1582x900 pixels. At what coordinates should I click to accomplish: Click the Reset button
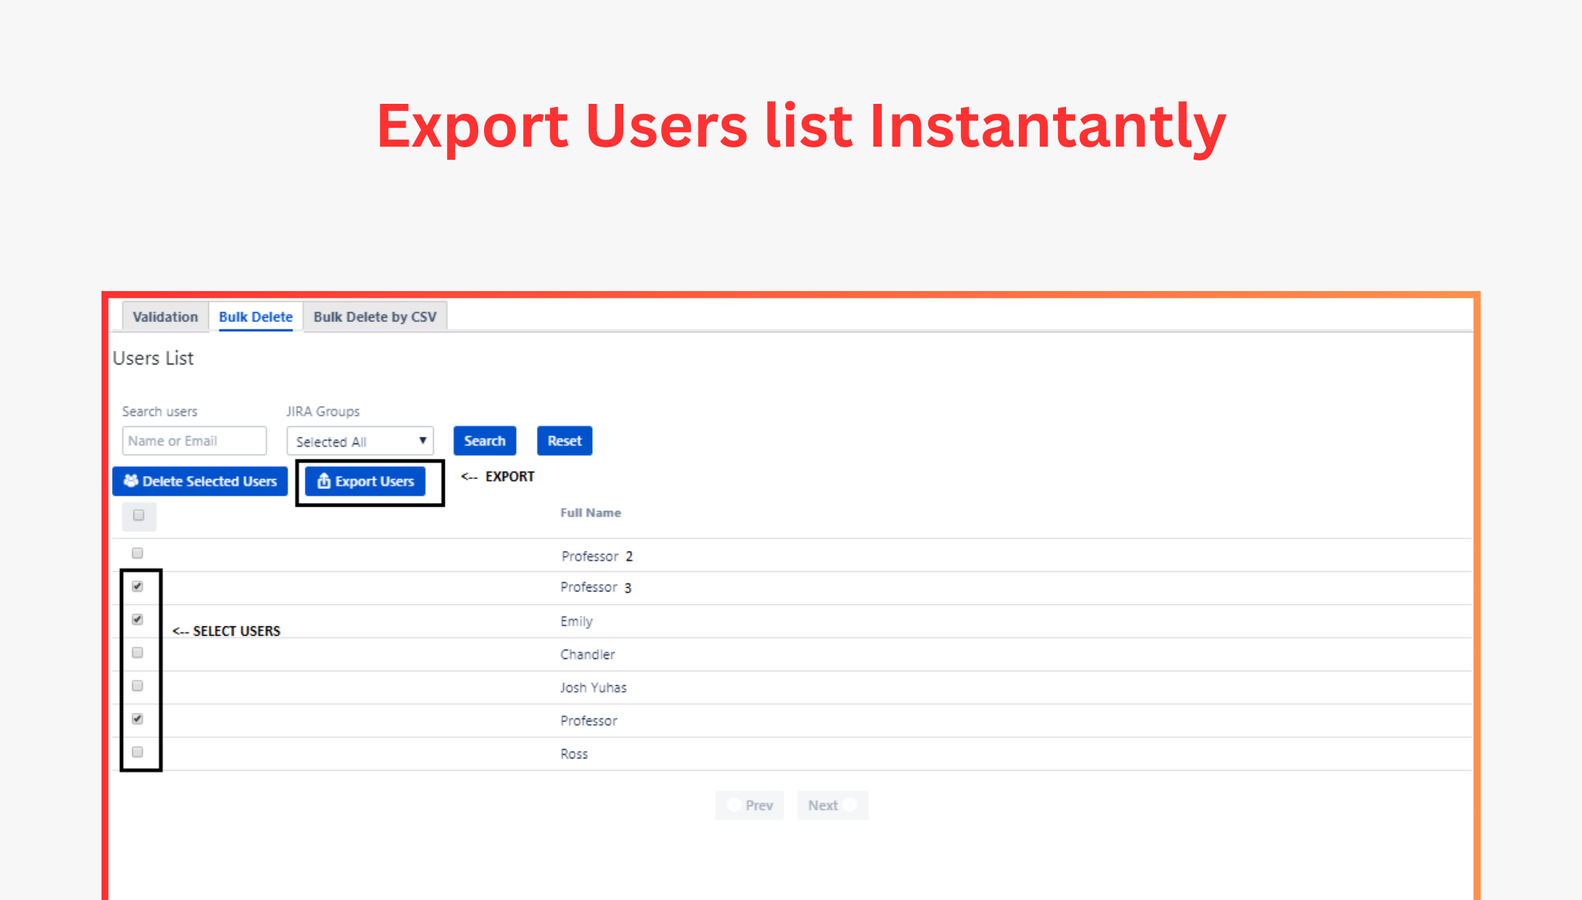[x=564, y=441]
